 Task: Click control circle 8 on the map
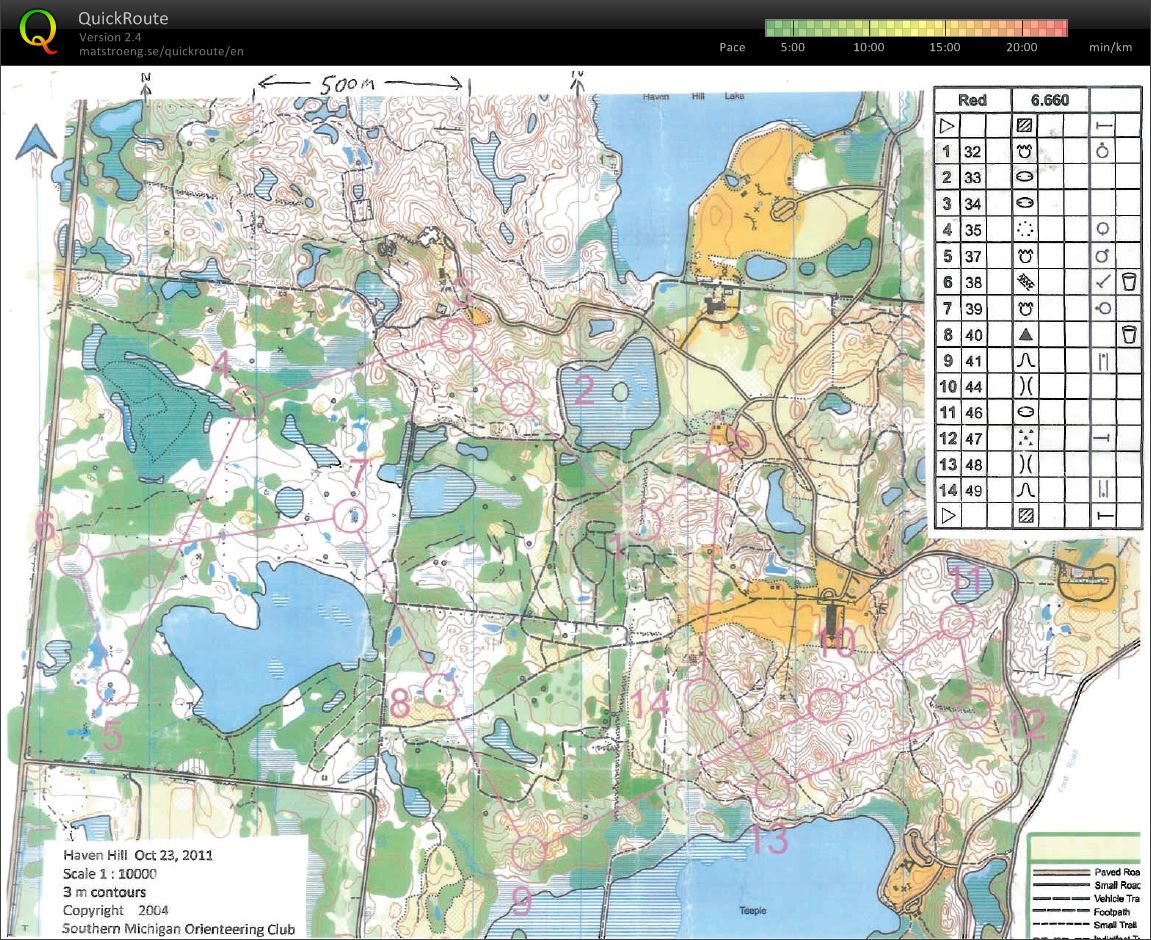point(439,689)
